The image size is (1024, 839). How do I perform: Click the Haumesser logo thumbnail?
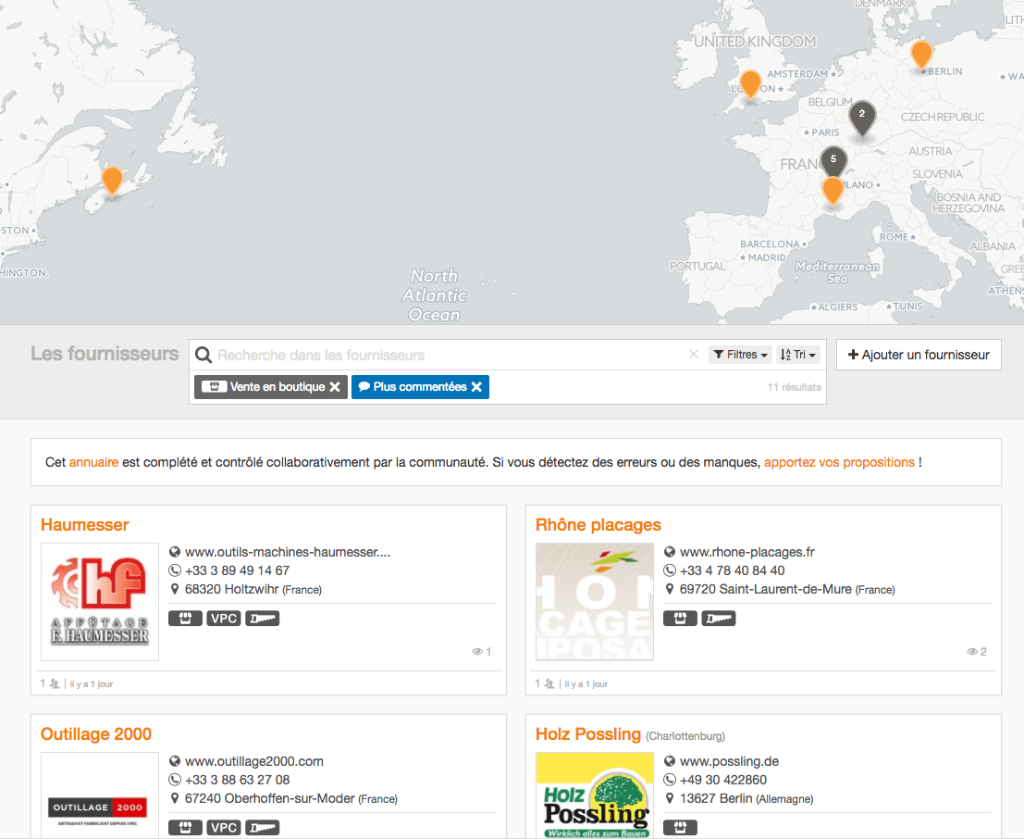coord(100,601)
